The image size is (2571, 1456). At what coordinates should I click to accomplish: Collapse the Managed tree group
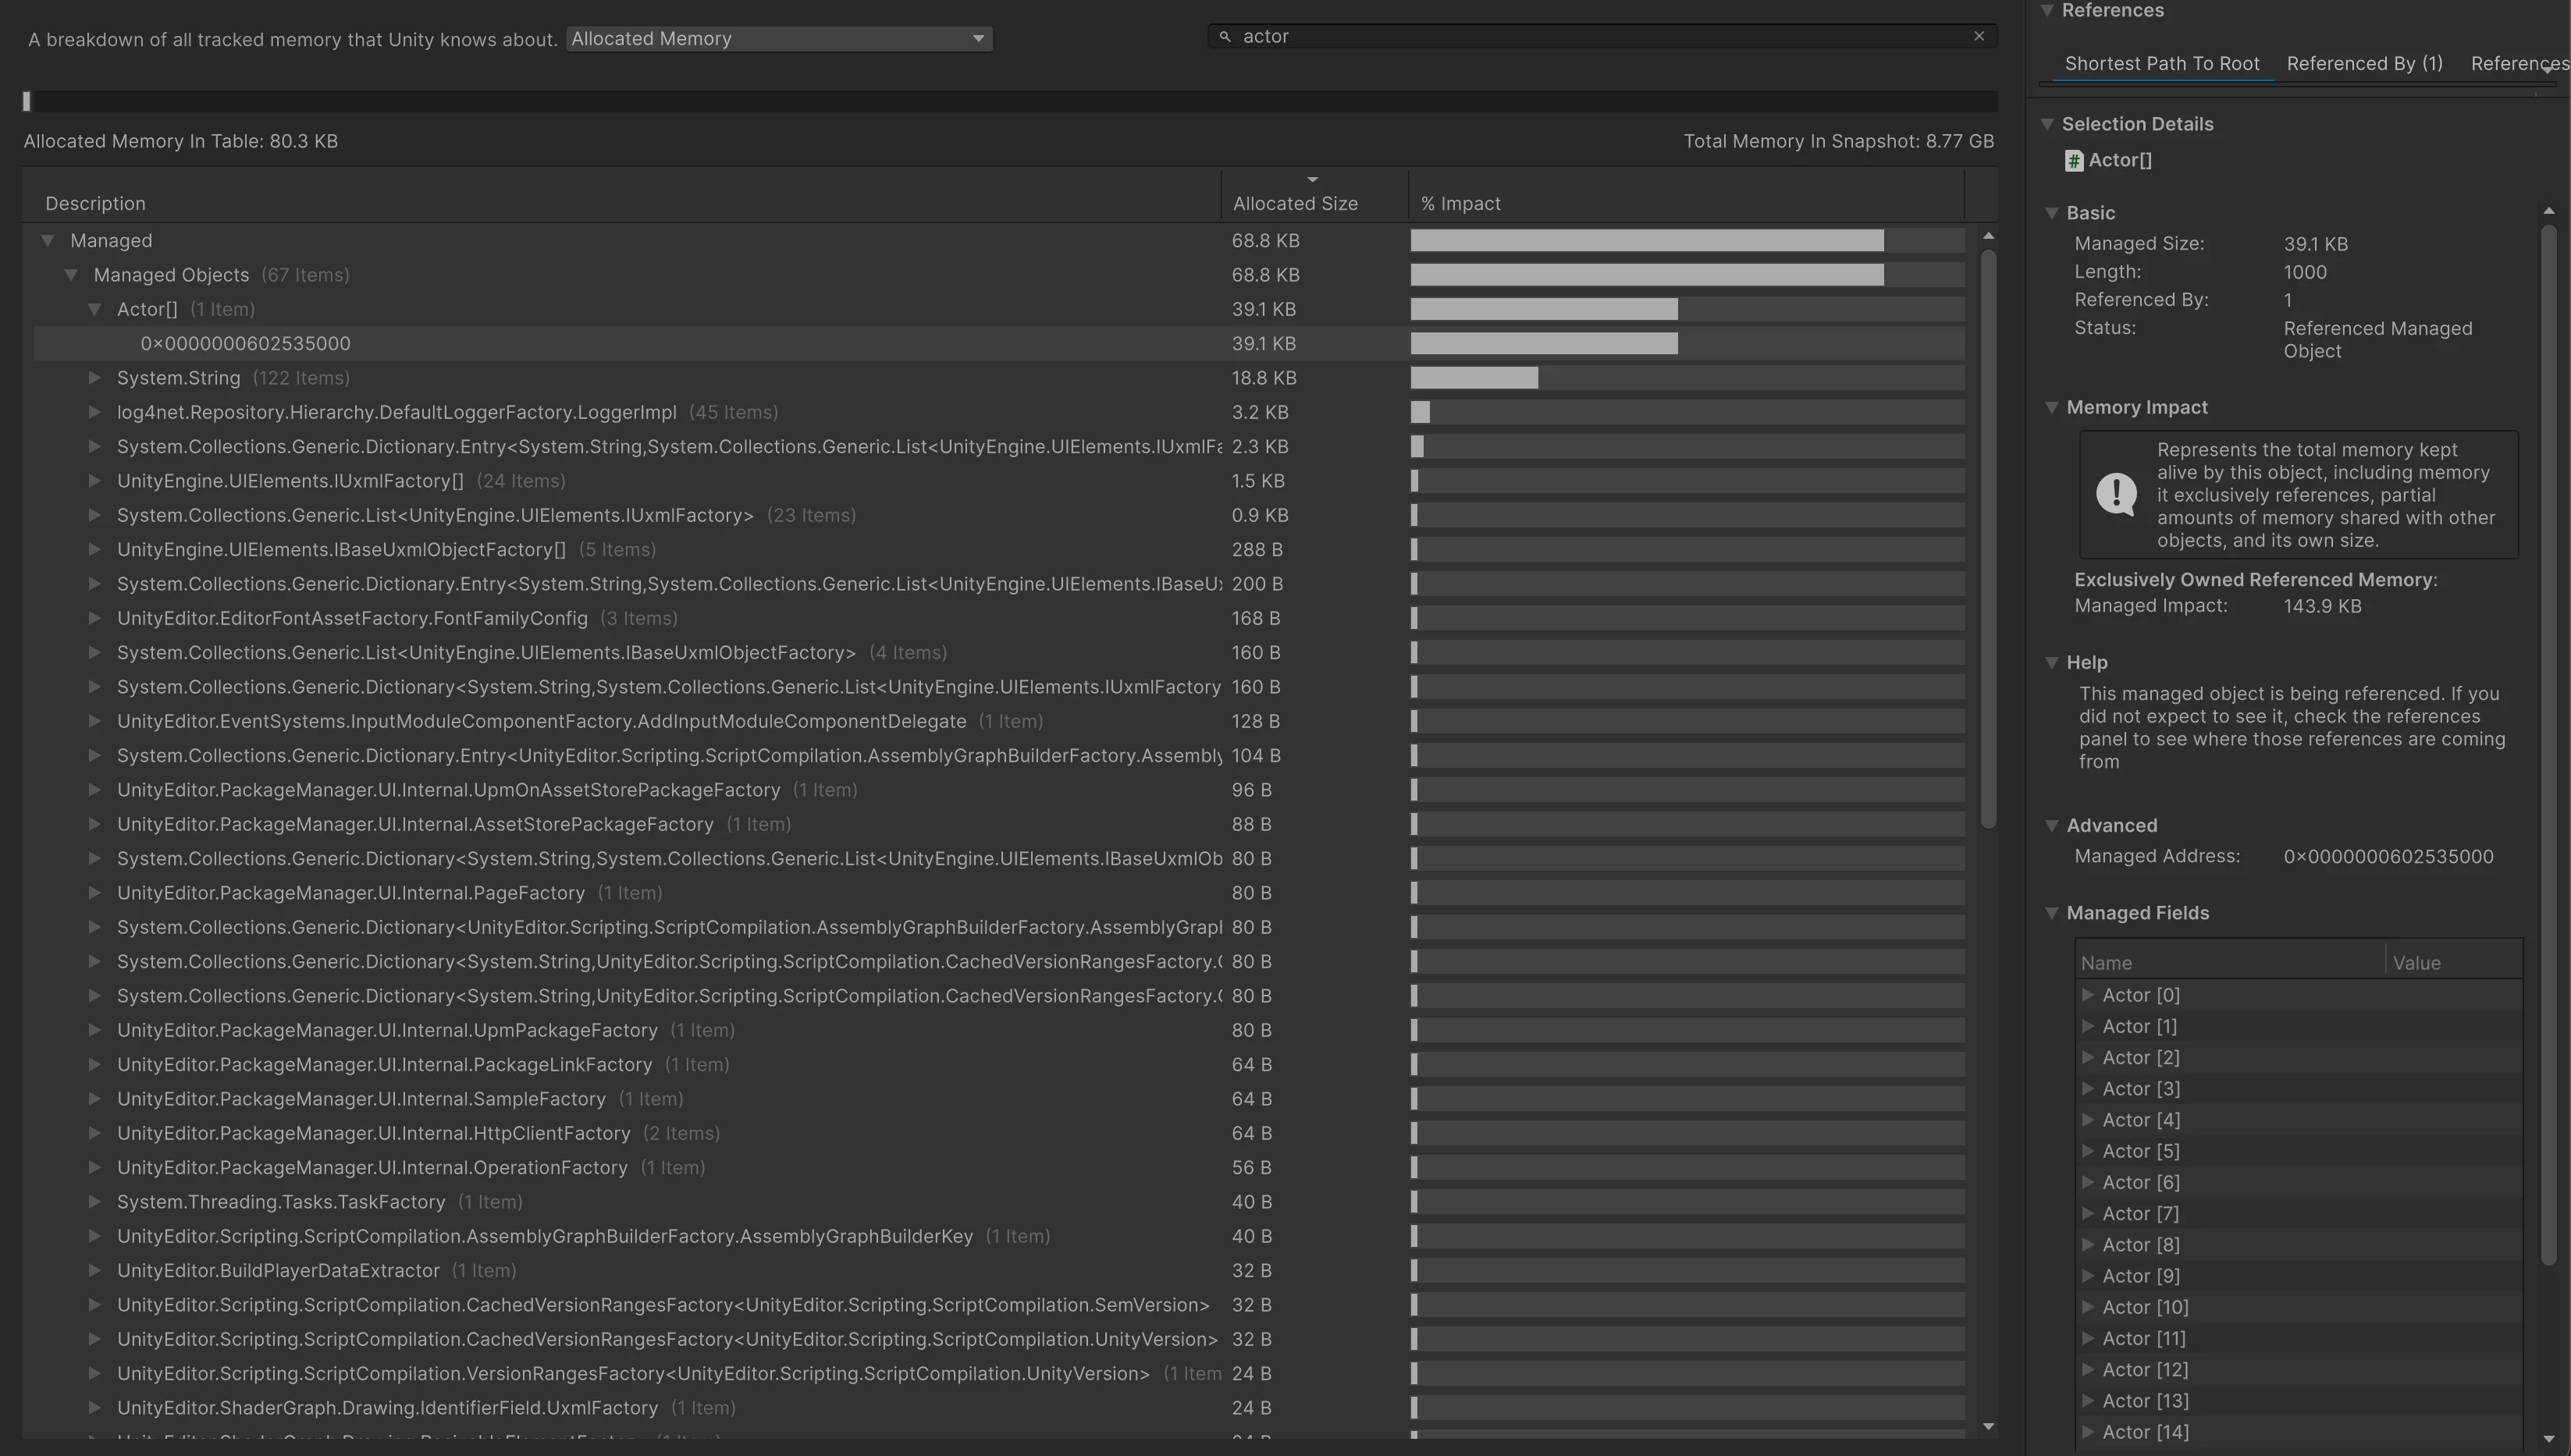click(x=48, y=241)
